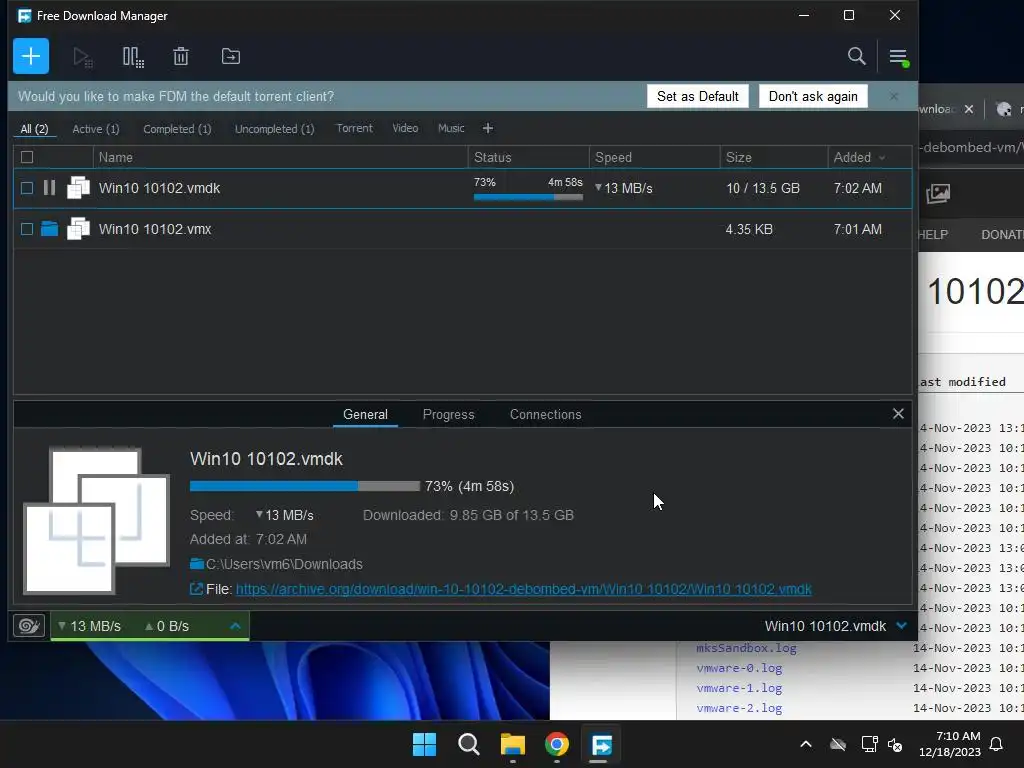
Task: Click the large vmdk file thumbnail
Action: [x=97, y=521]
